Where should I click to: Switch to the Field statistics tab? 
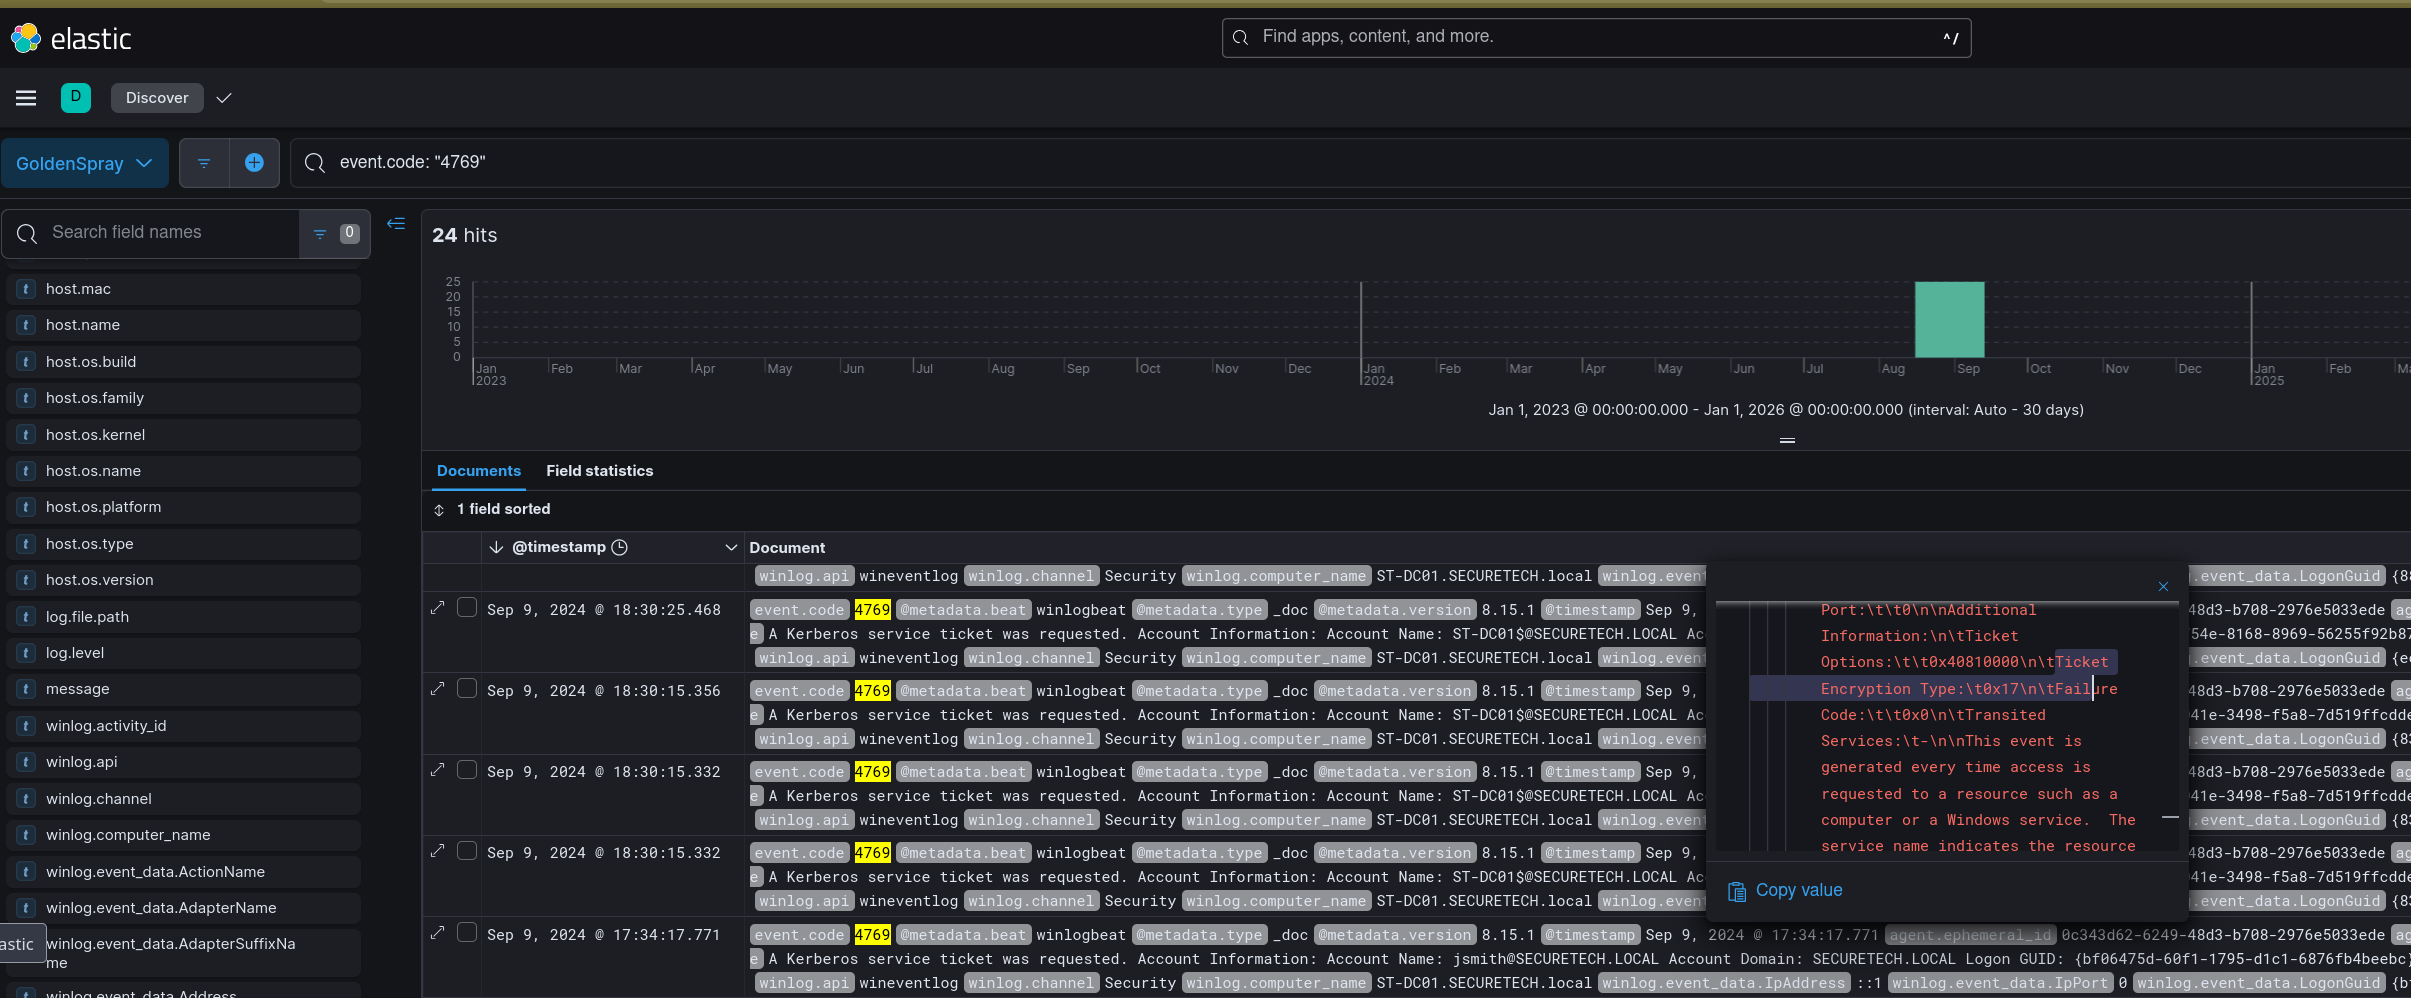(x=599, y=471)
